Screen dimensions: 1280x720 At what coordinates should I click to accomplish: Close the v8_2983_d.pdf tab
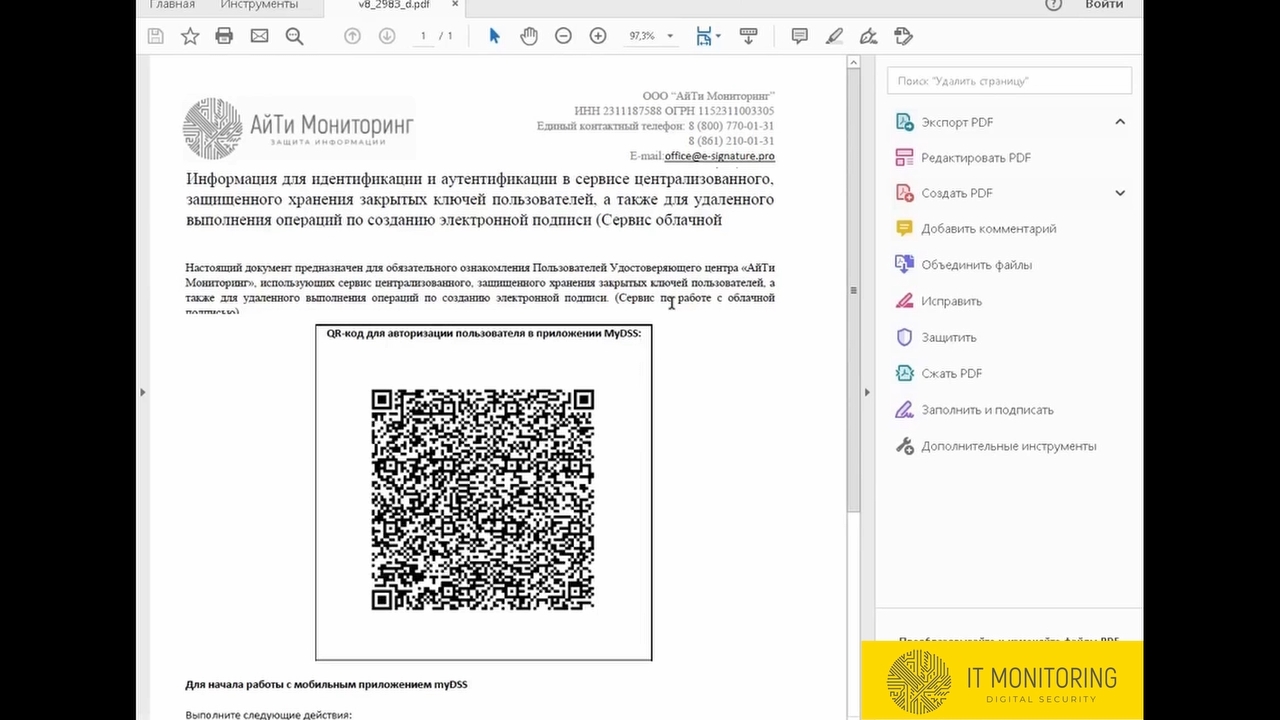coord(455,4)
